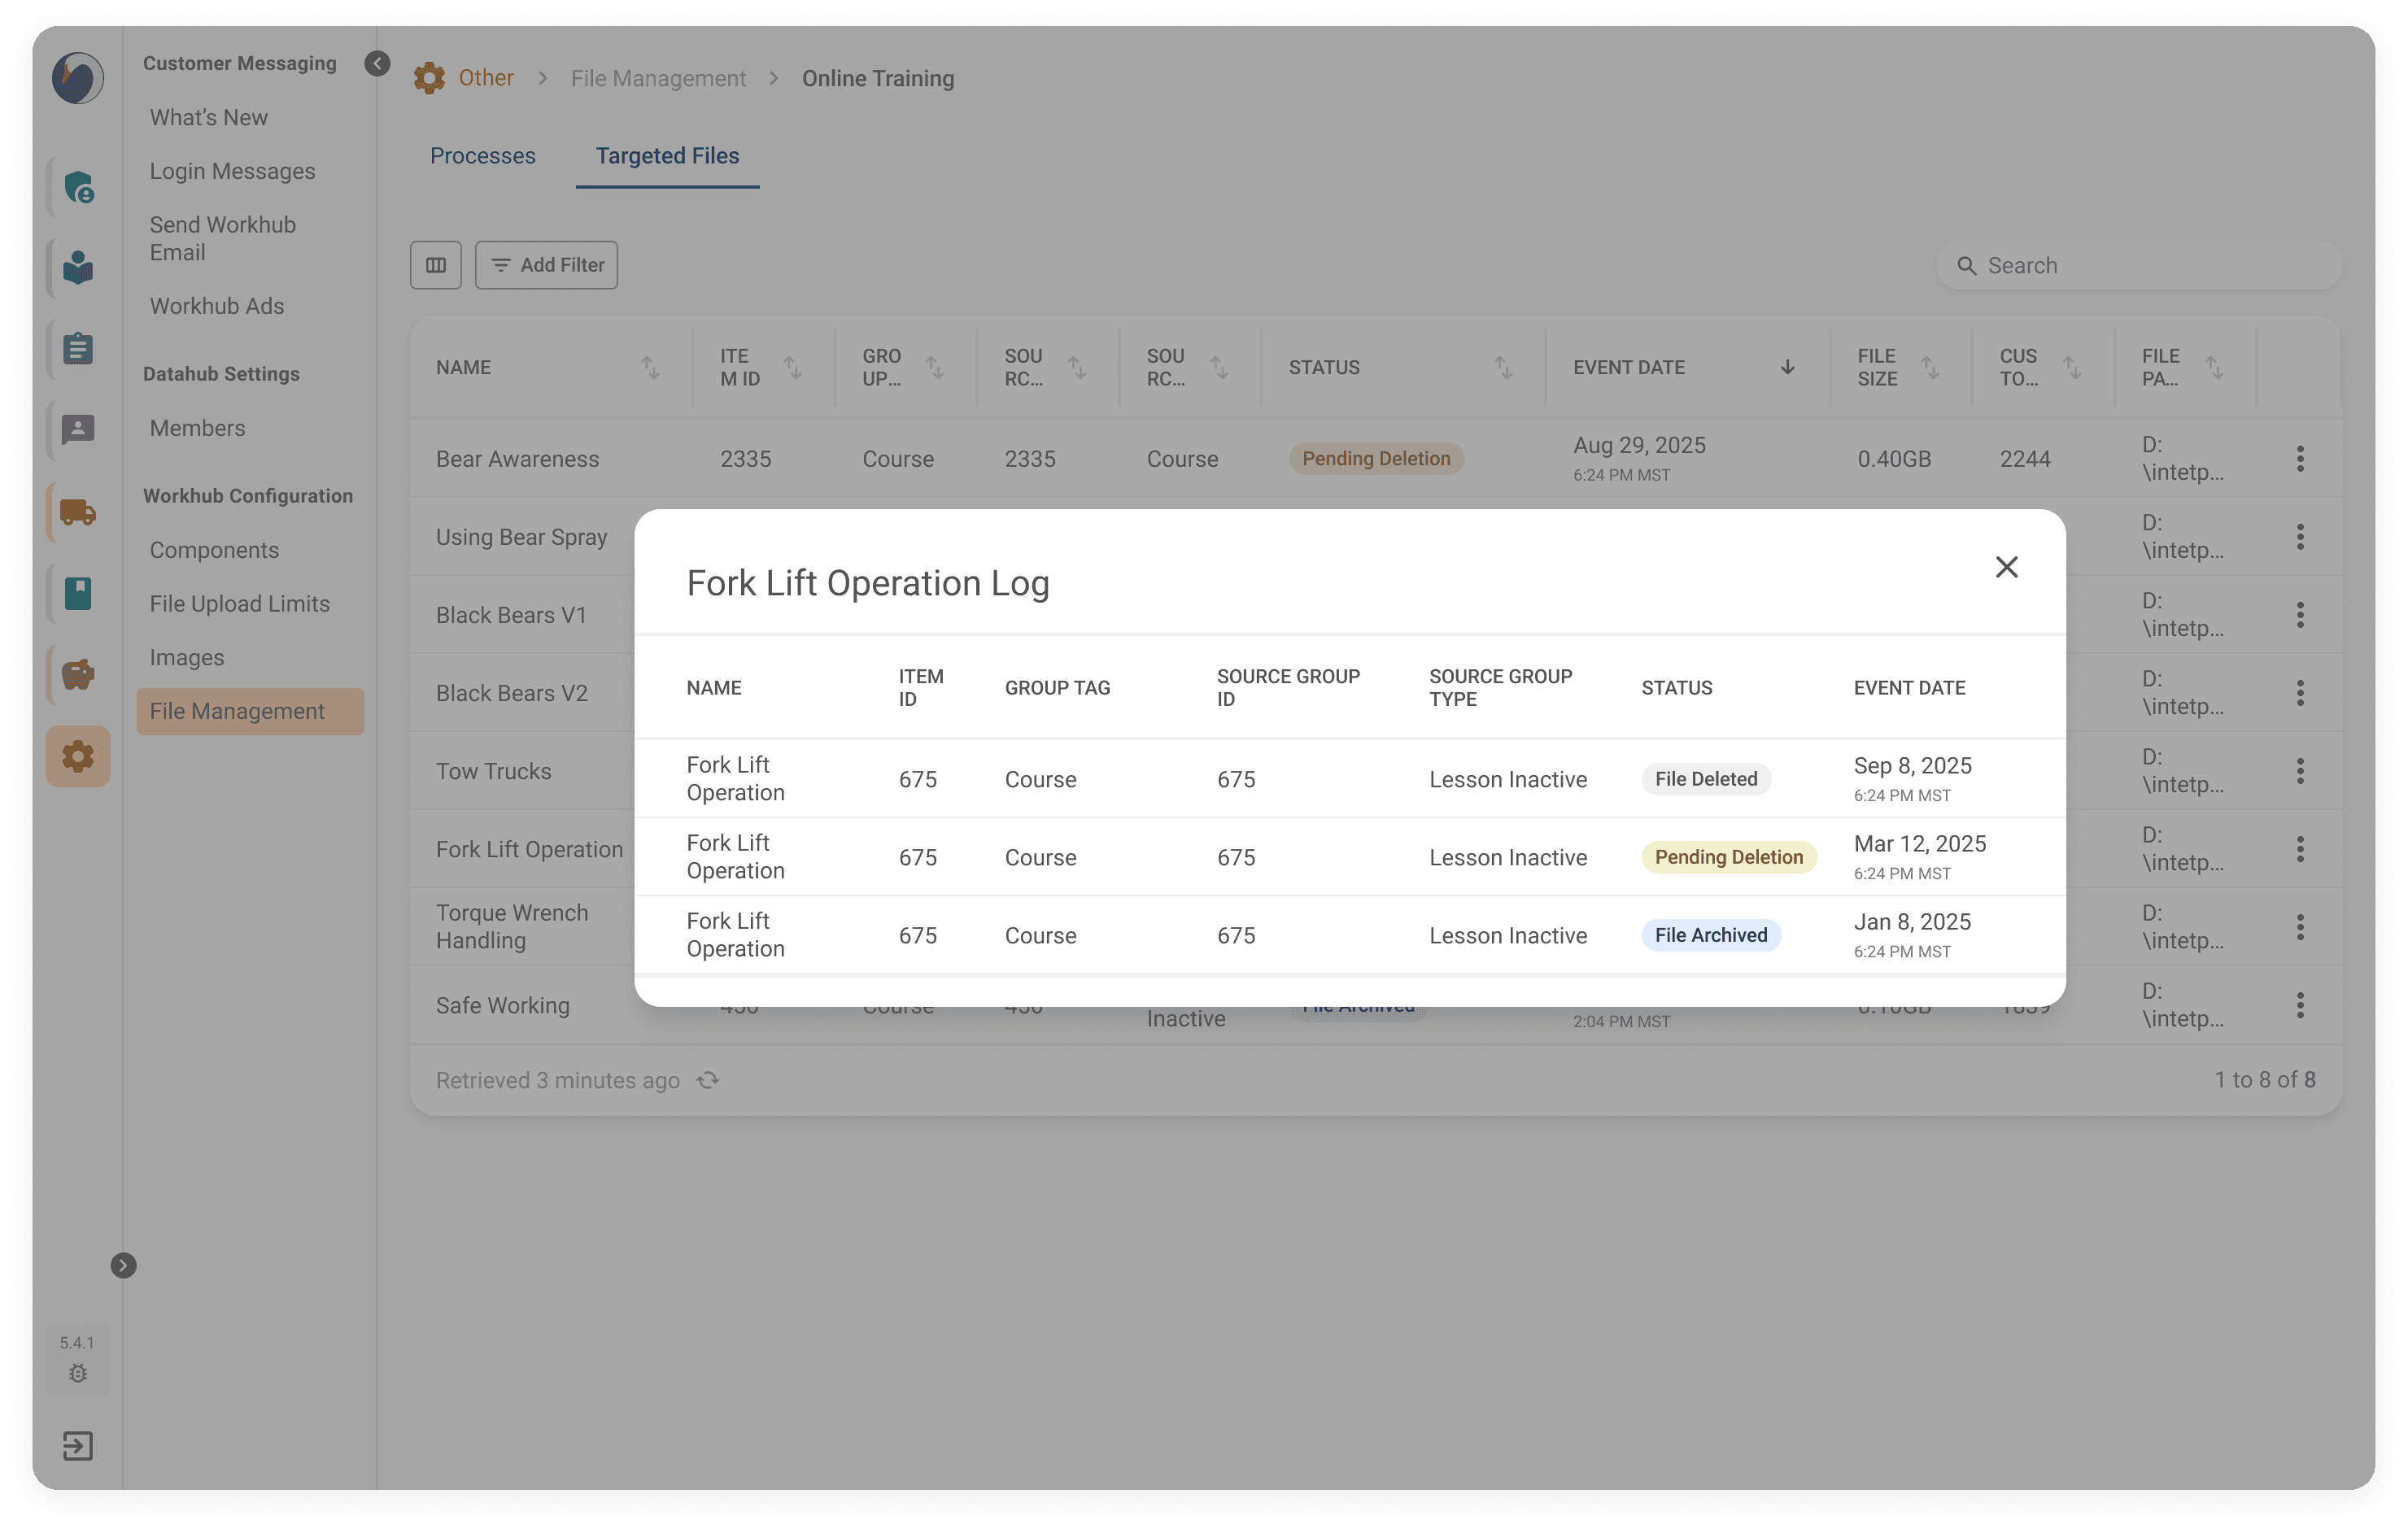The width and height of the screenshot is (2408, 1529).
Task: Open row menu for Bear Awareness
Action: coord(2300,459)
